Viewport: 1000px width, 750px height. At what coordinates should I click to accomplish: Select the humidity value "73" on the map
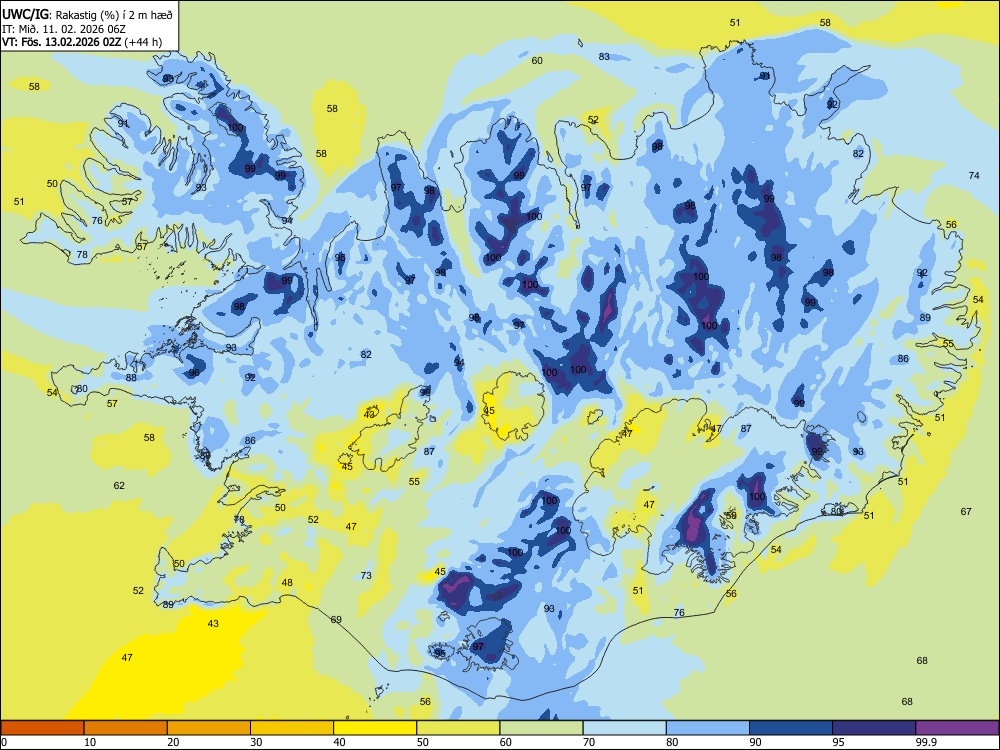[366, 575]
